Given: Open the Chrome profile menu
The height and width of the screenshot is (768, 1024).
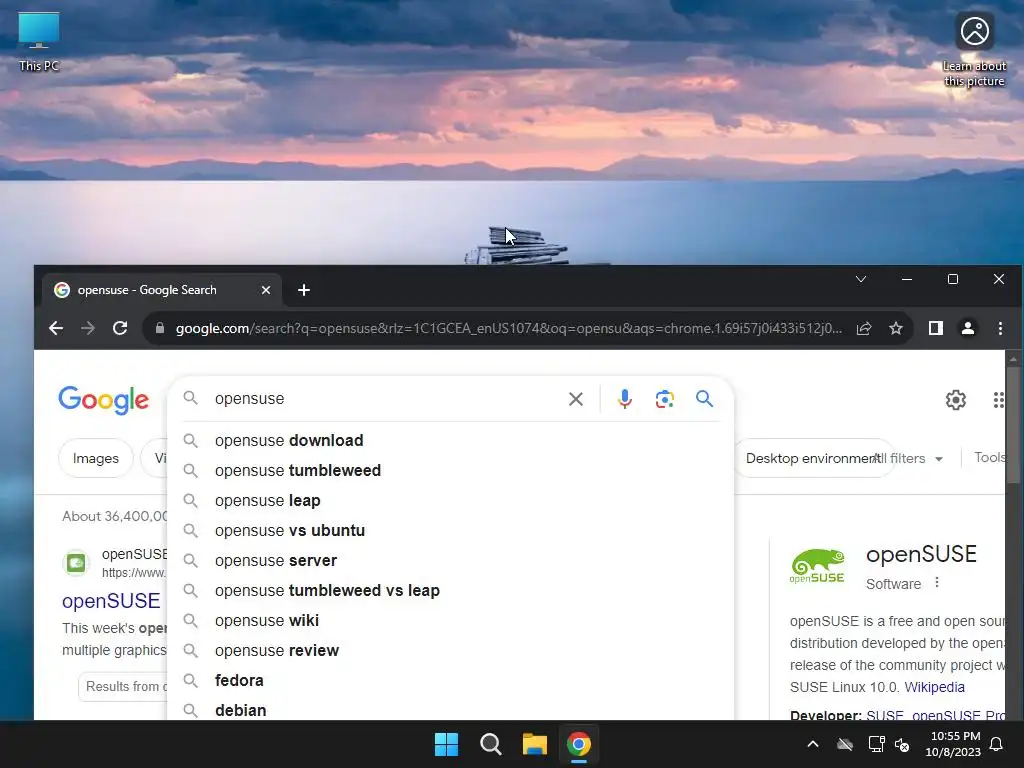Looking at the screenshot, I should coord(968,328).
